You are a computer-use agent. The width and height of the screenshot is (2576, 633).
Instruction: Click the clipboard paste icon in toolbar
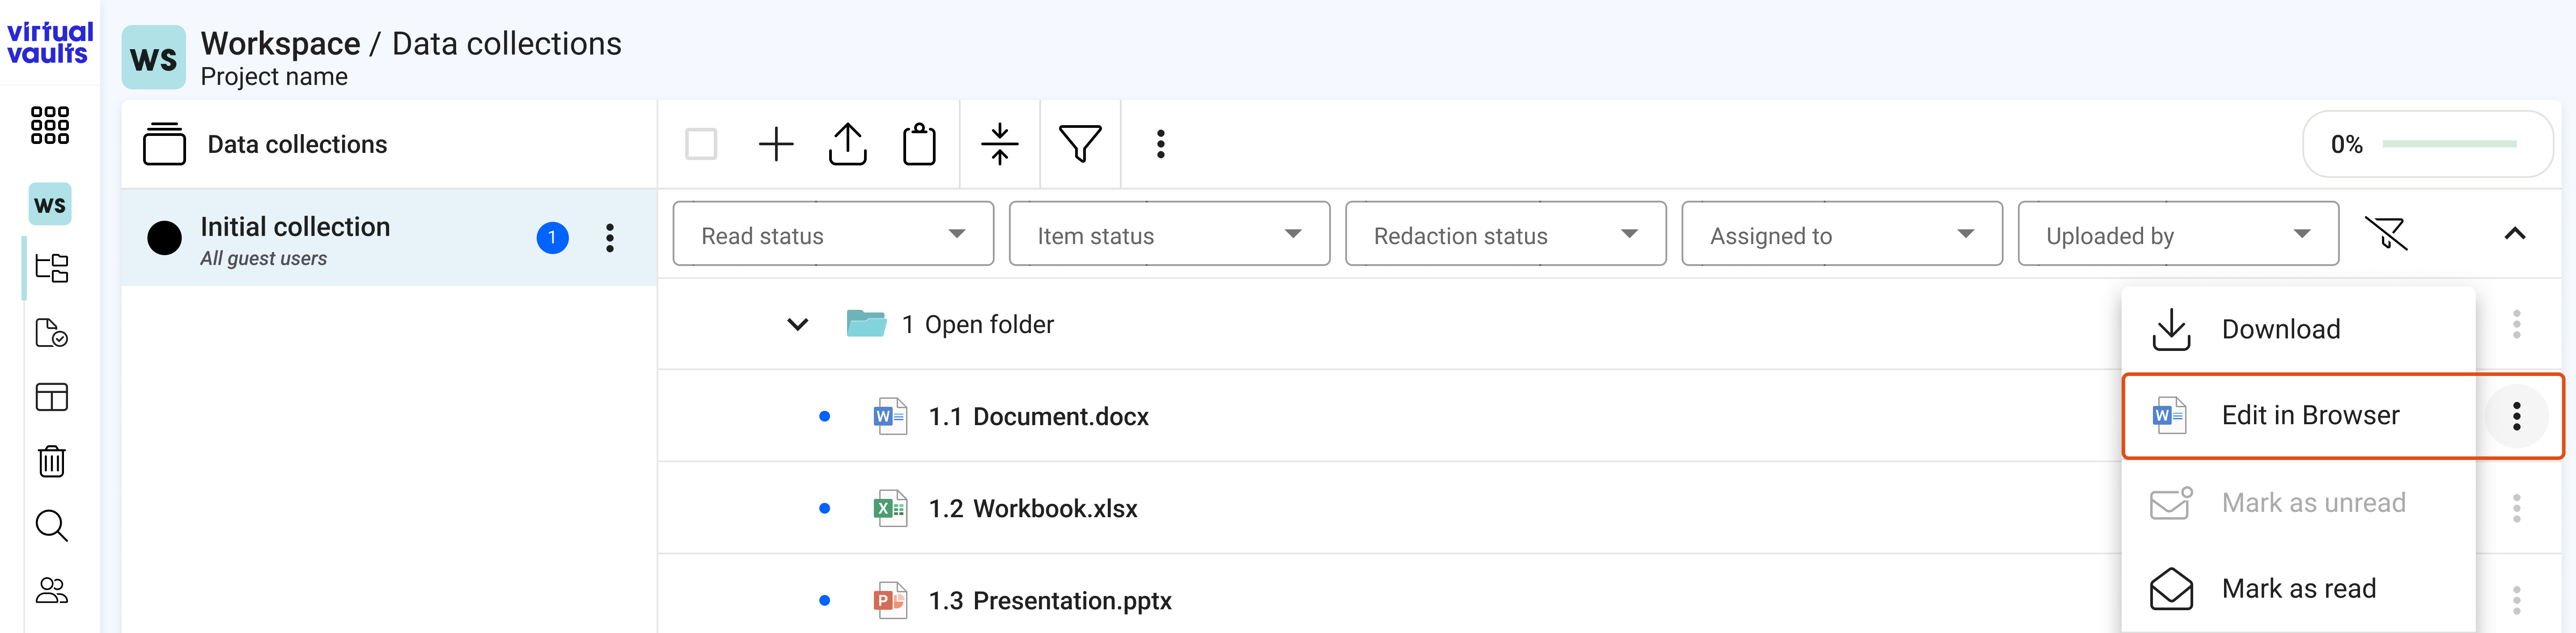click(919, 144)
